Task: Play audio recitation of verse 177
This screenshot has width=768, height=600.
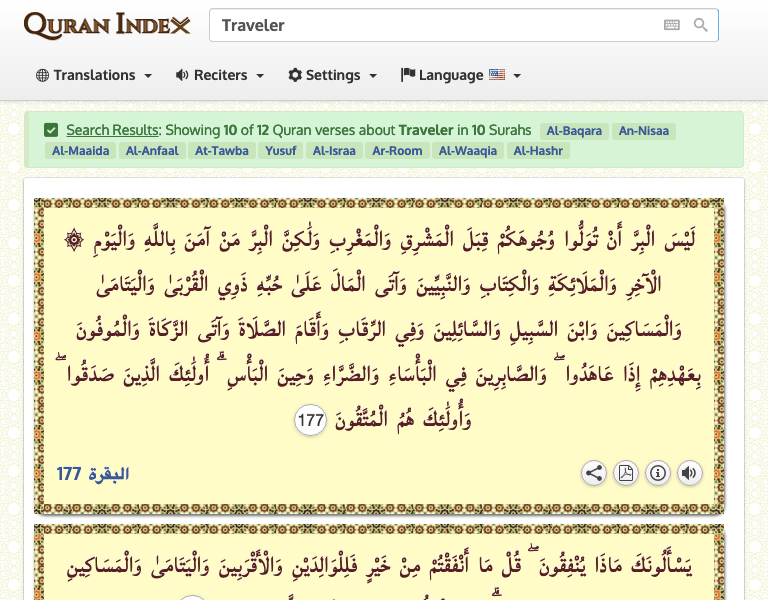Action: point(690,473)
